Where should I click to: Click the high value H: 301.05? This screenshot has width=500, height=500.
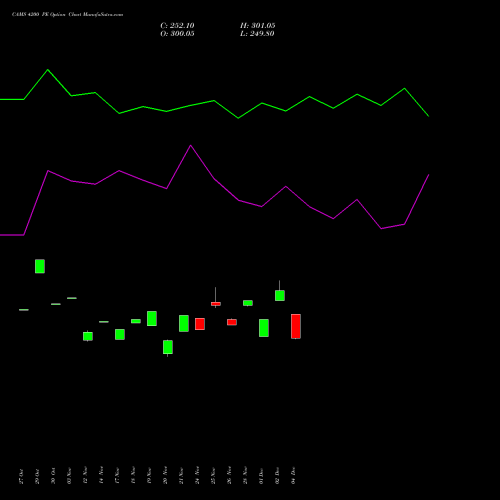point(258,26)
